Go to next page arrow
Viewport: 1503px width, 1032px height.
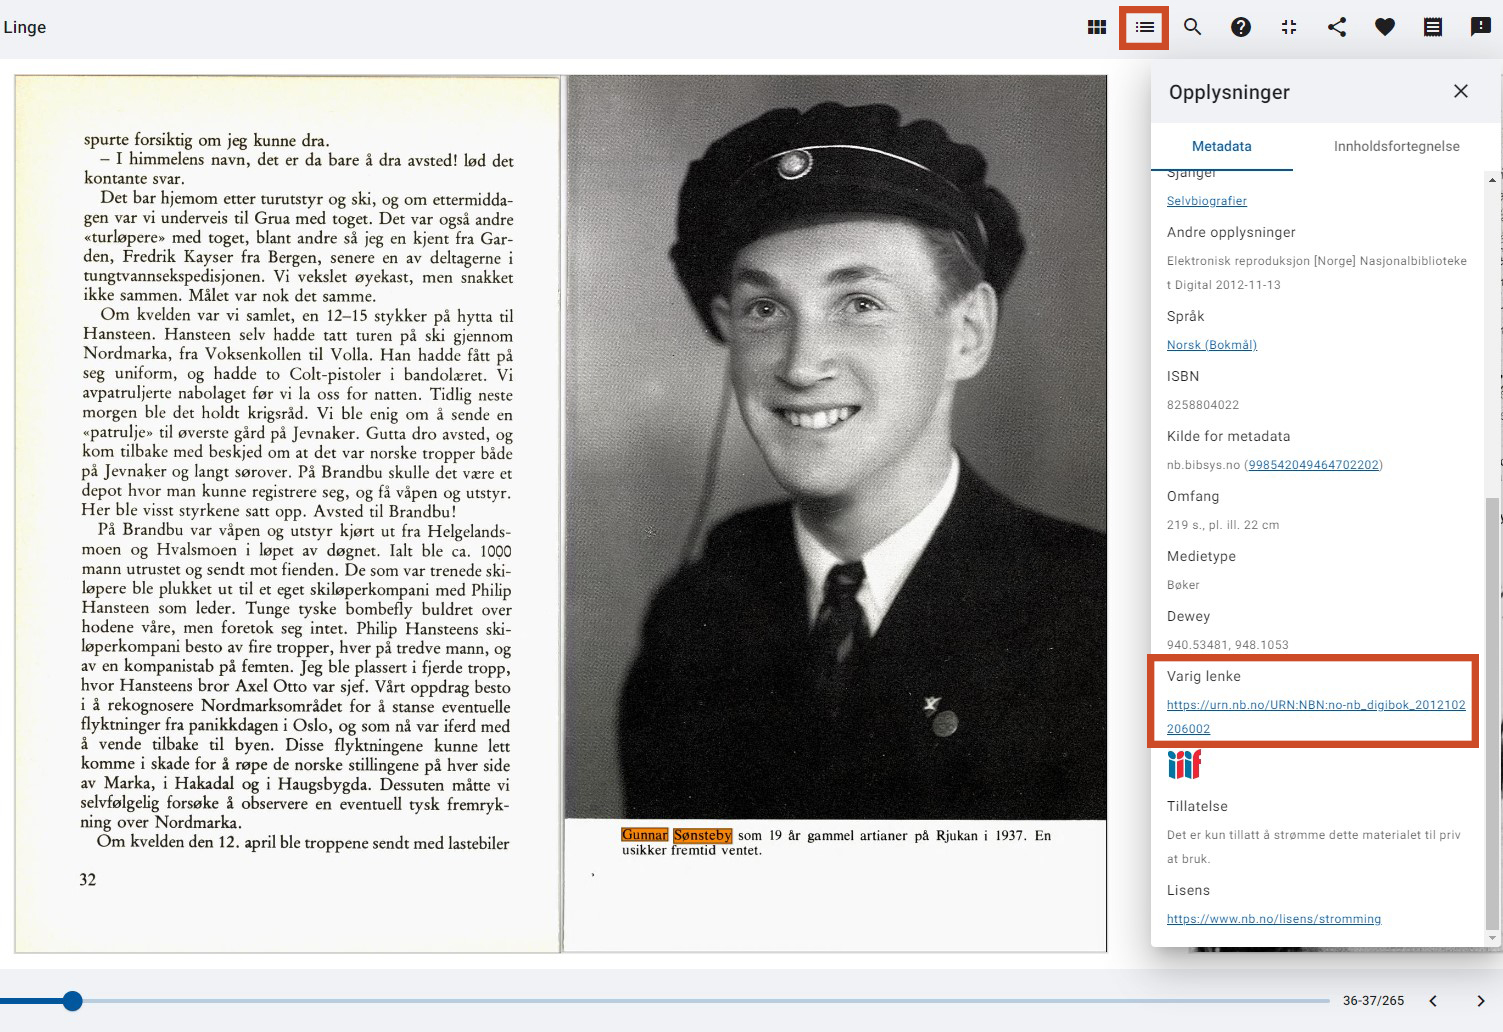click(x=1481, y=1001)
